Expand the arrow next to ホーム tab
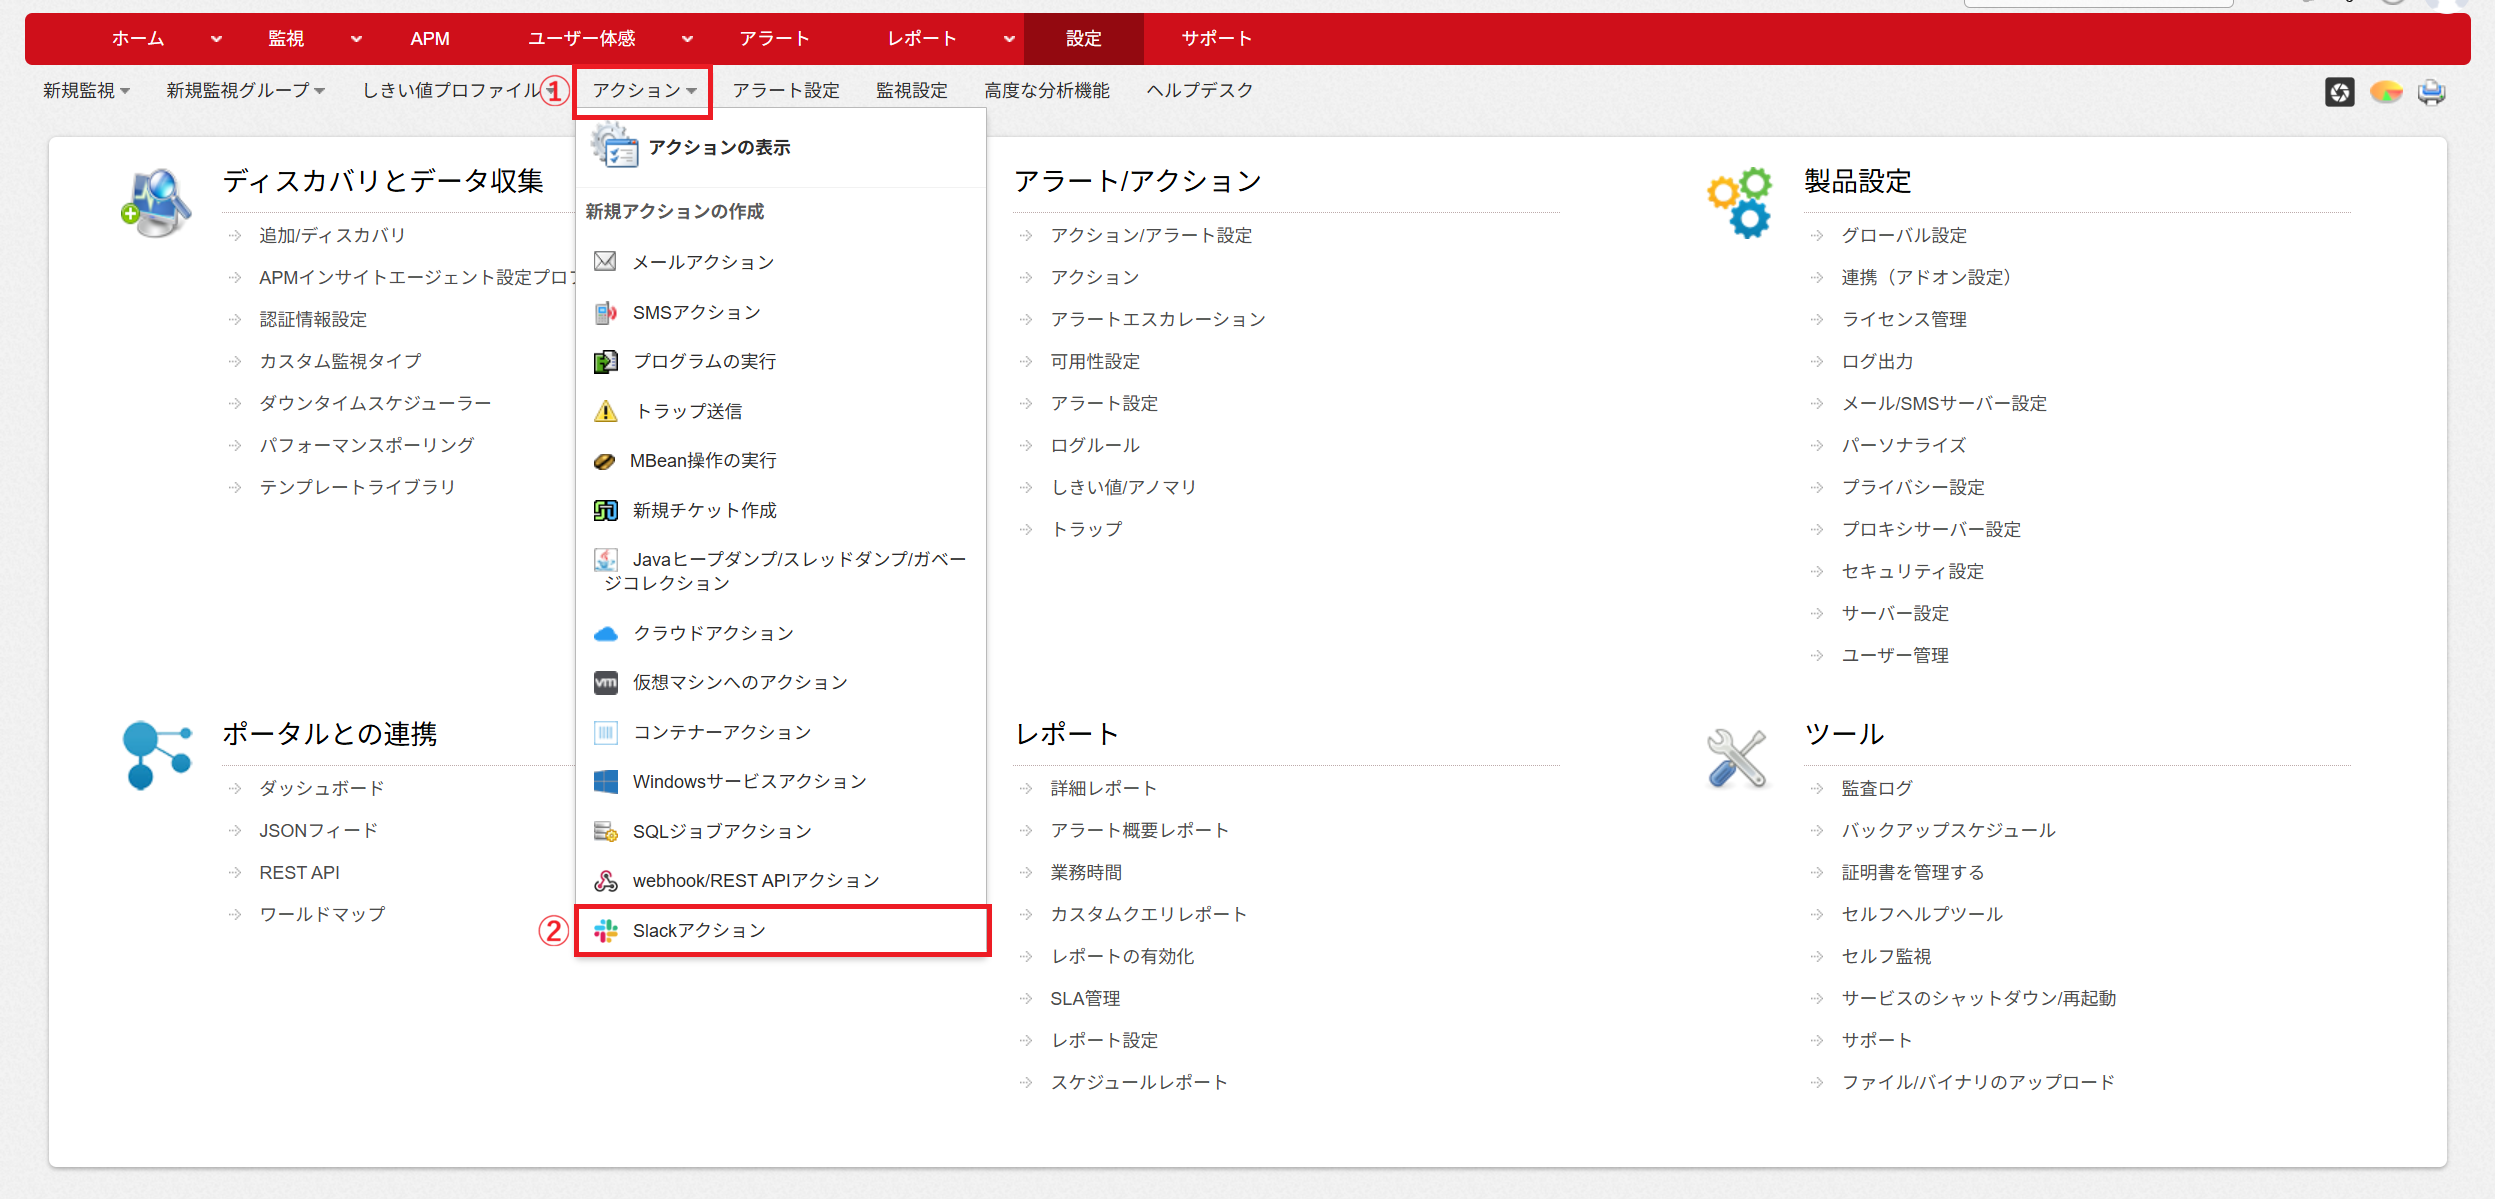This screenshot has height=1199, width=2495. [x=216, y=39]
